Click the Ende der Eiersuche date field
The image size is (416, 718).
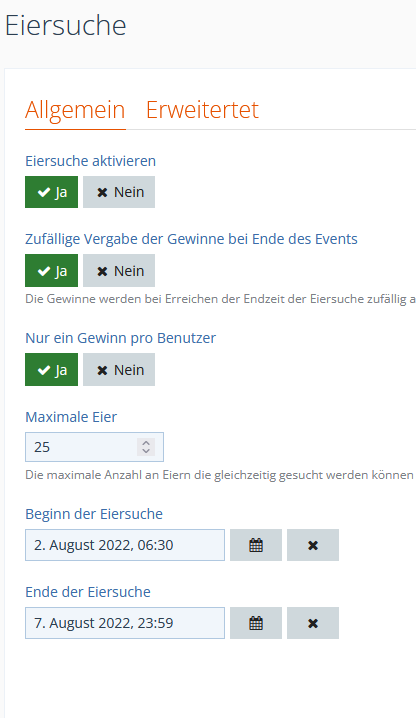(x=125, y=623)
